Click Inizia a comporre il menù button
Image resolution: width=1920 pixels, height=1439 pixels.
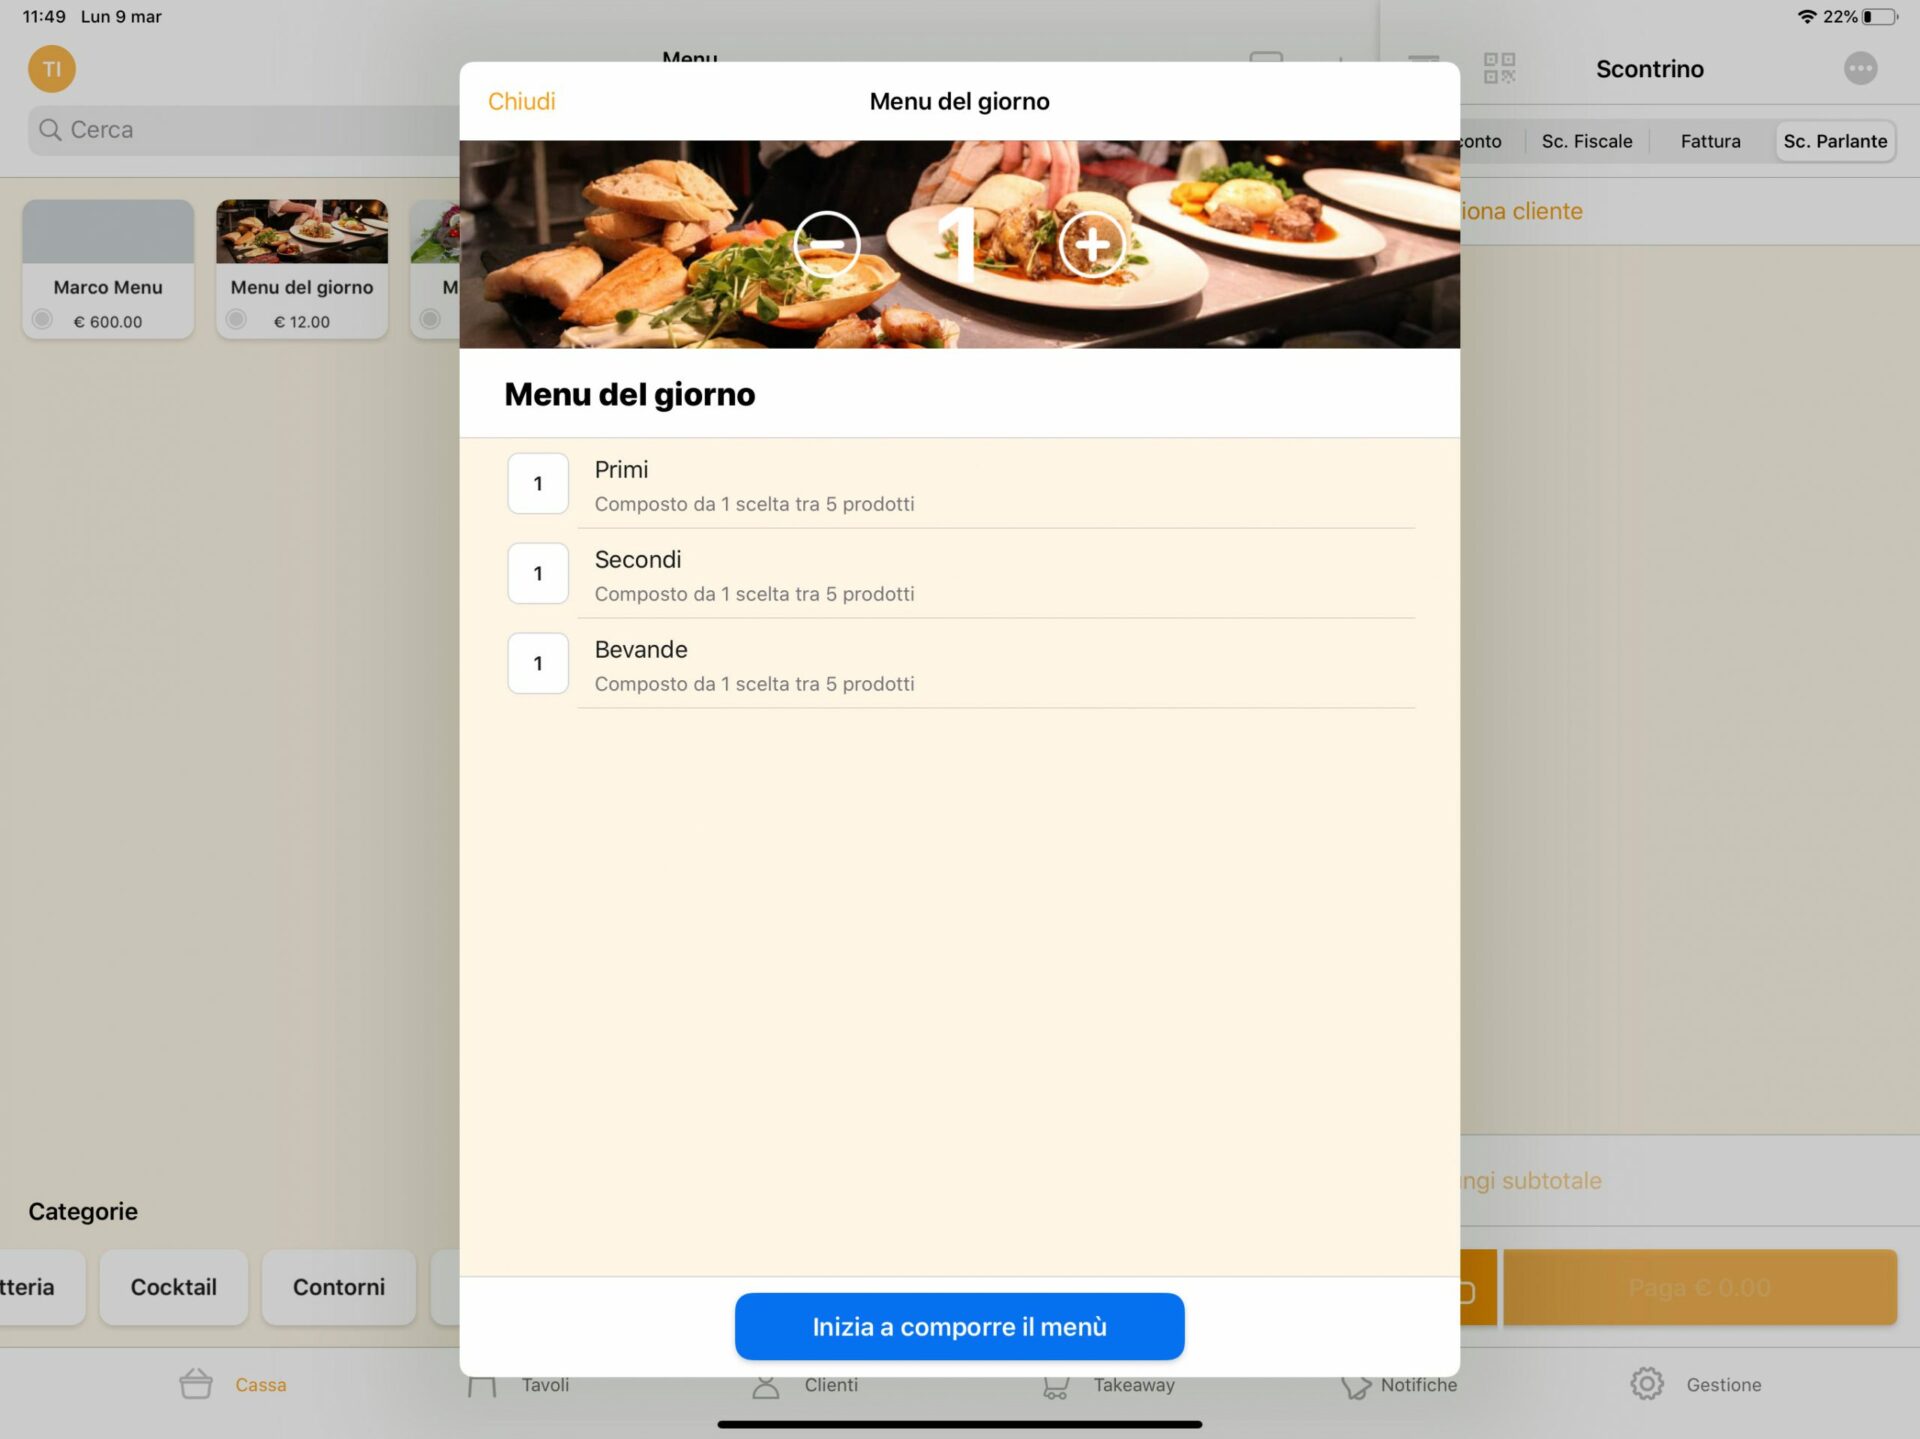pyautogui.click(x=958, y=1326)
